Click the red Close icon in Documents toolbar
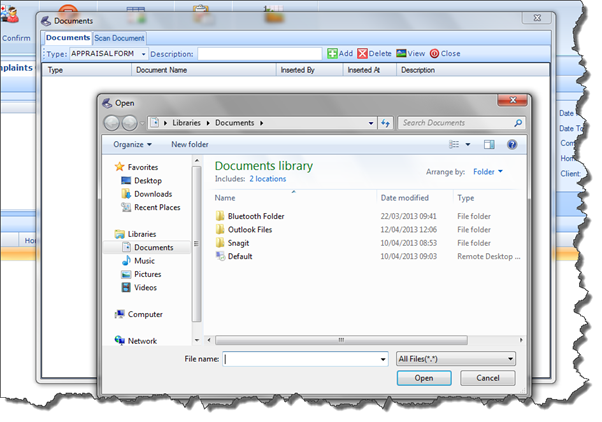The width and height of the screenshot is (602, 422). click(434, 53)
